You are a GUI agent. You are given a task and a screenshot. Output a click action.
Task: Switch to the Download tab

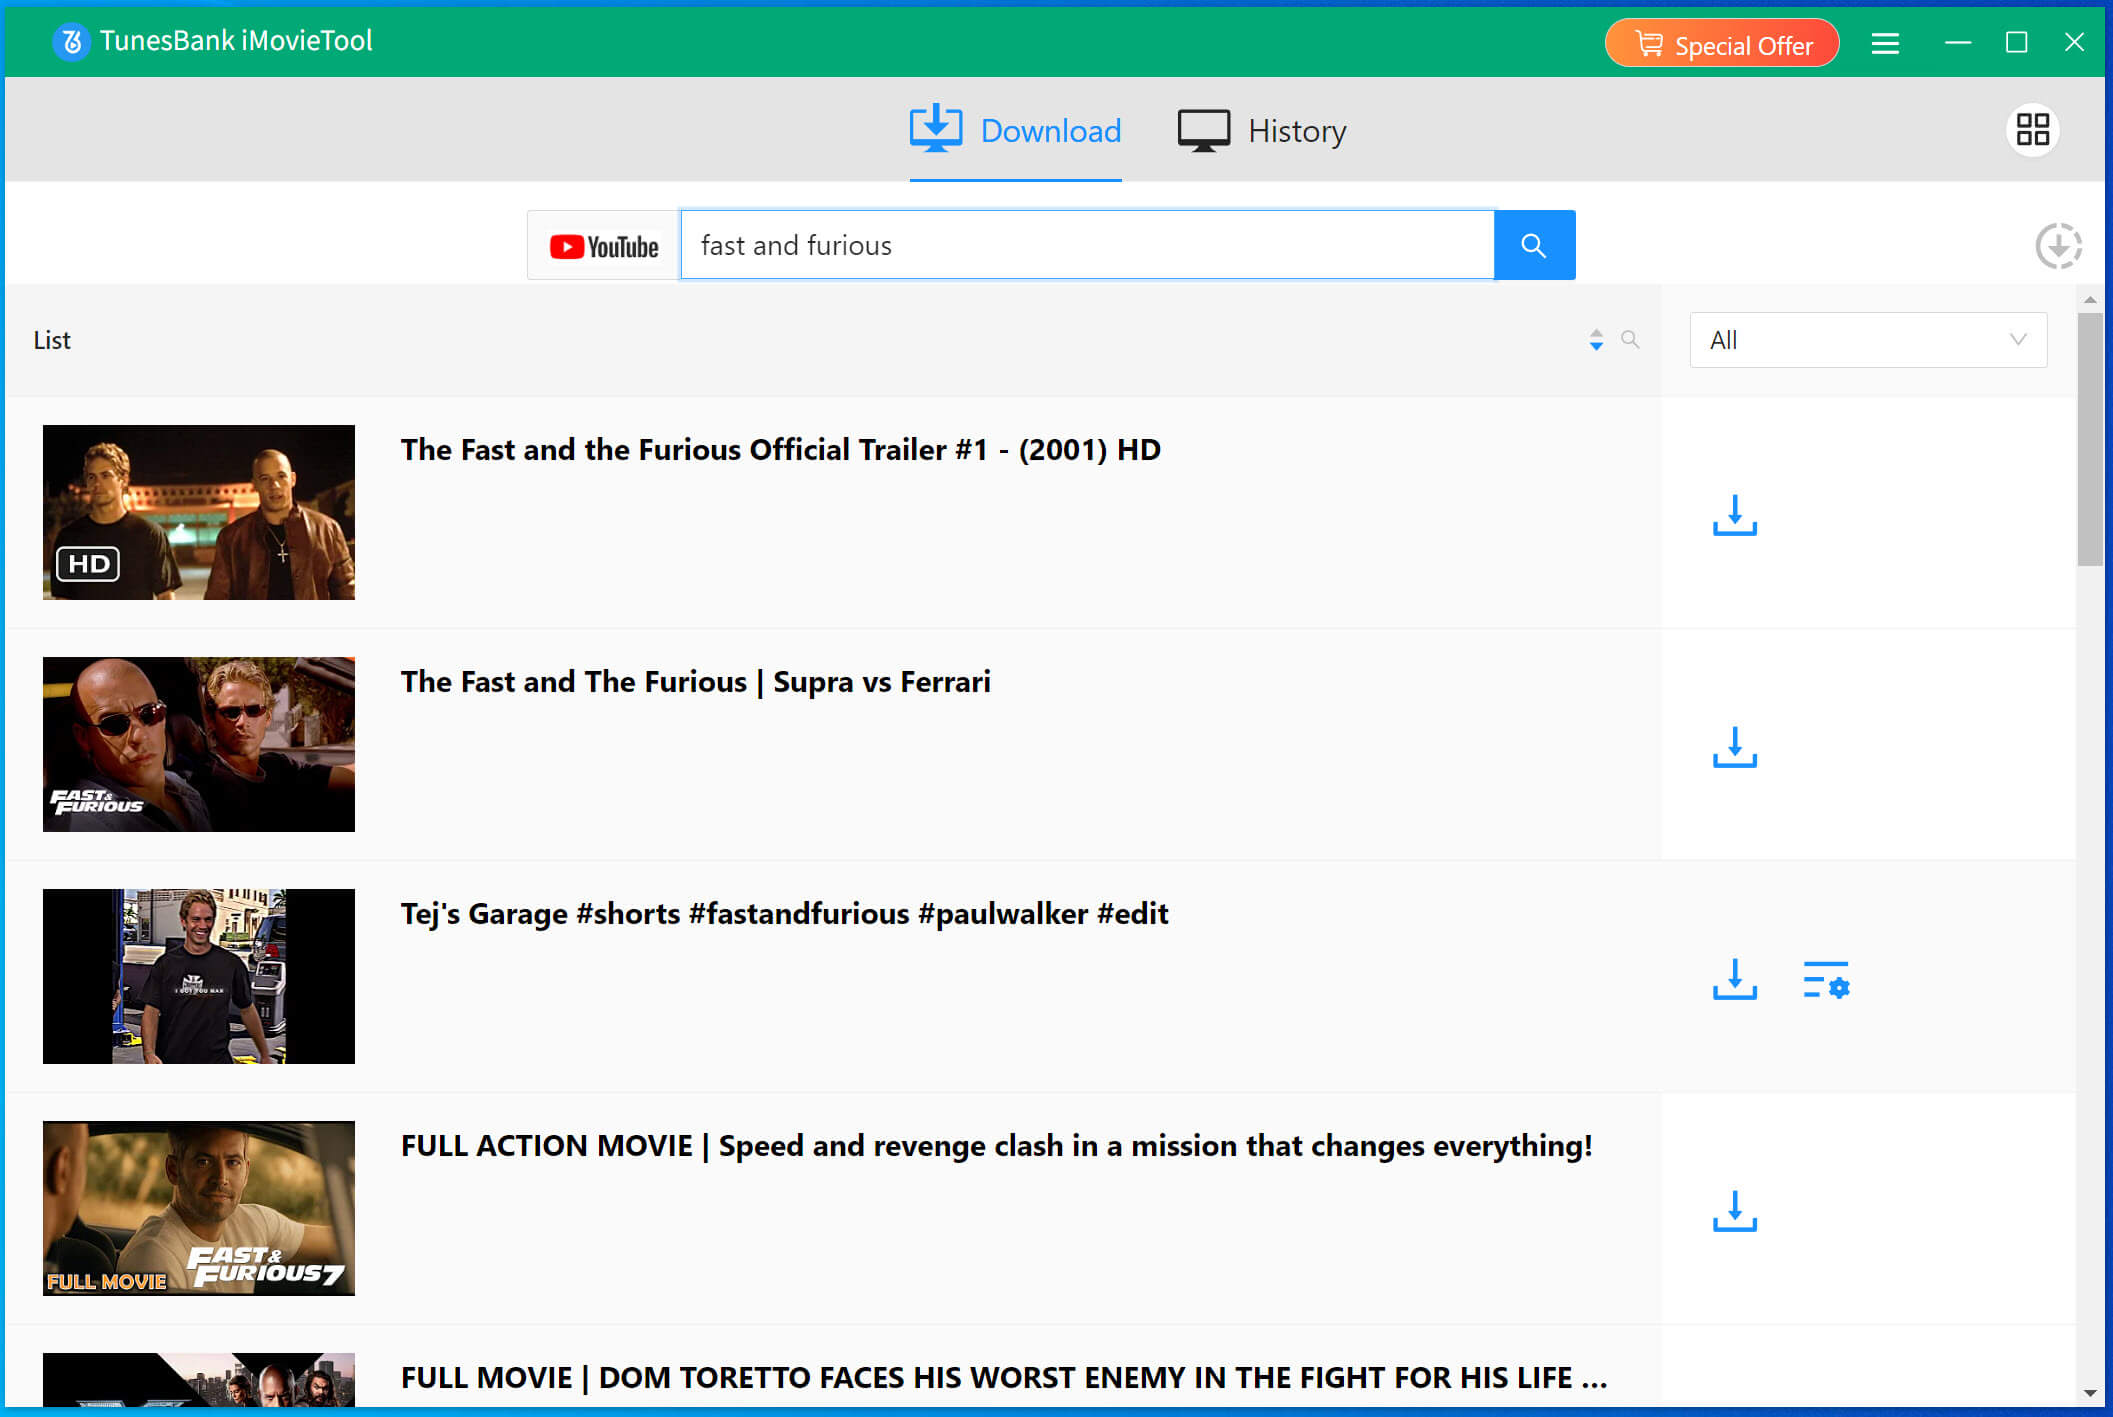pyautogui.click(x=1015, y=130)
